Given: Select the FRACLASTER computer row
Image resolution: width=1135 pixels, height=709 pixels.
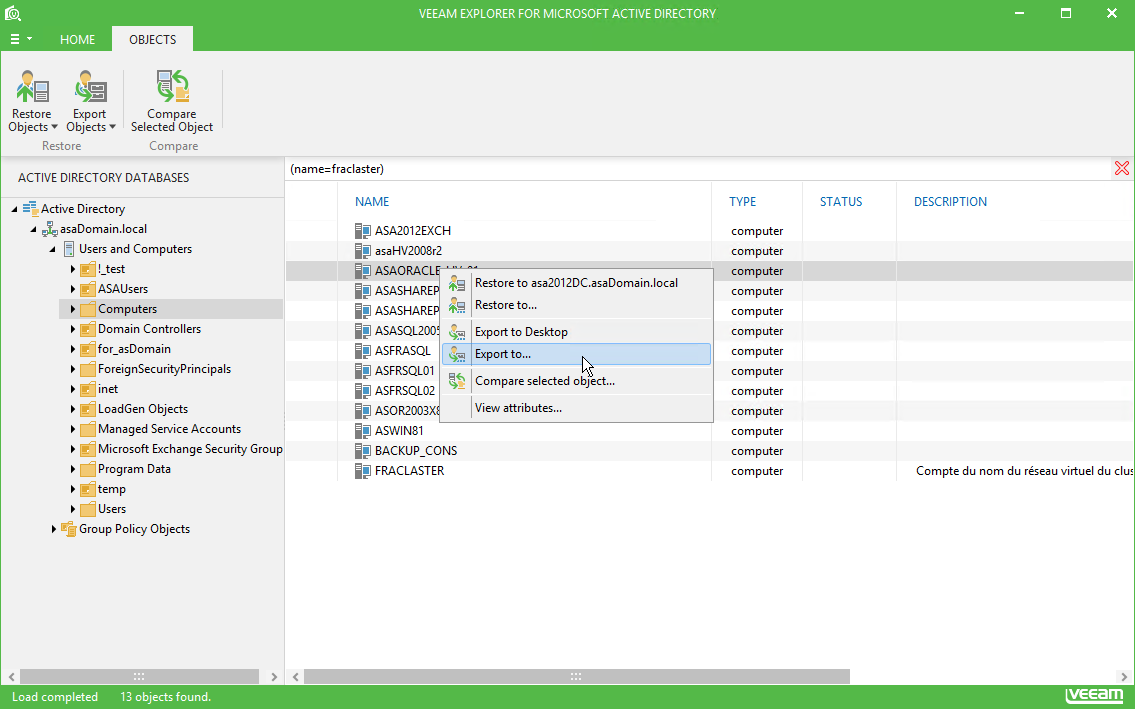Looking at the screenshot, I should pyautogui.click(x=709, y=471).
